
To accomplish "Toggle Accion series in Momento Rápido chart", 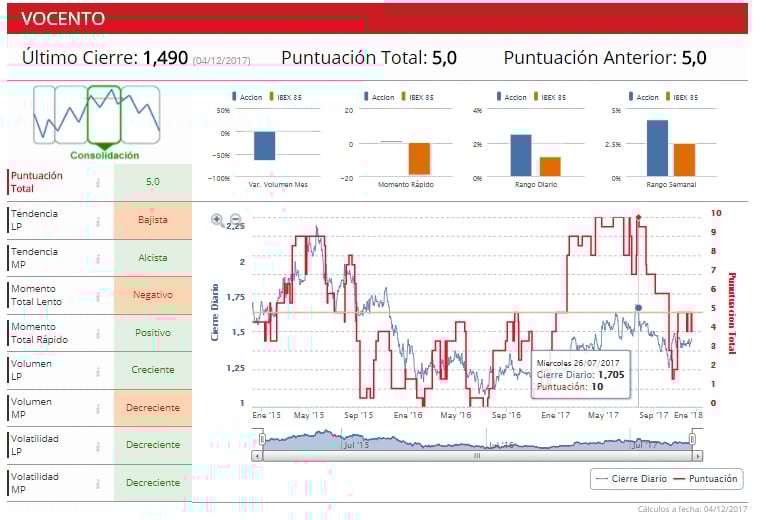I will point(379,97).
